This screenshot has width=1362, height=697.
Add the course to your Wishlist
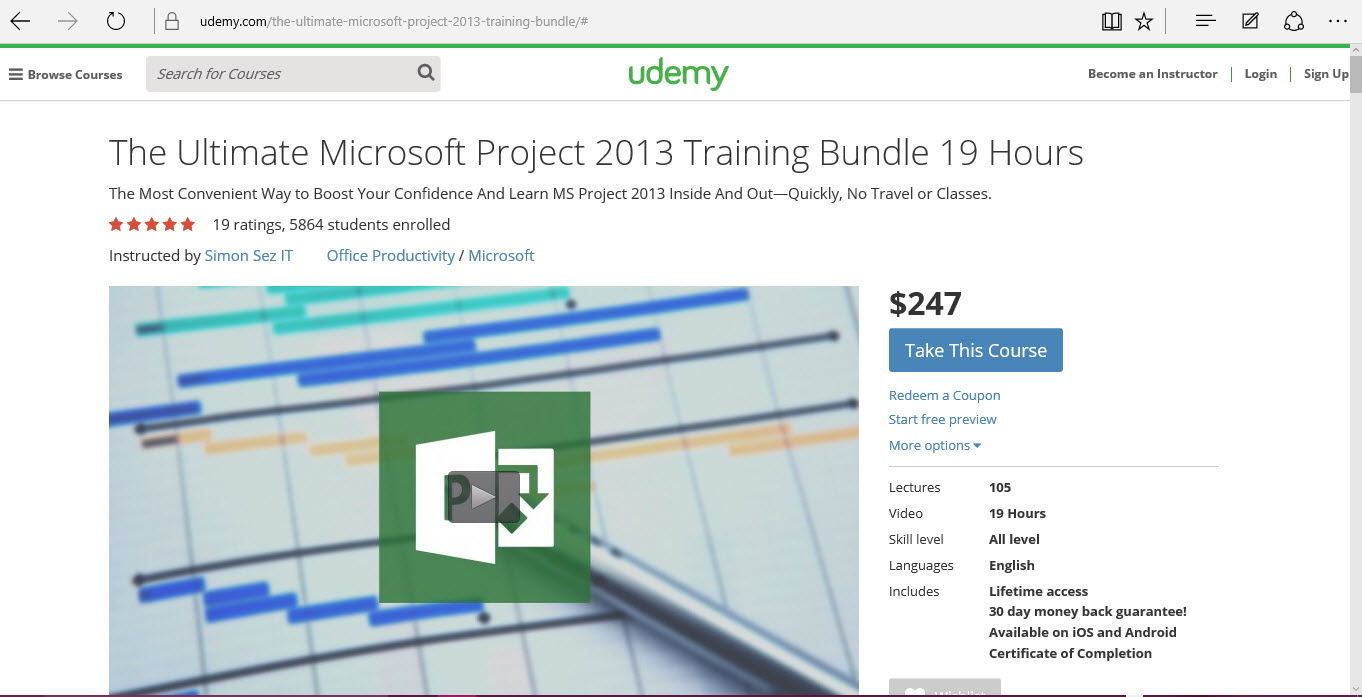tap(944, 690)
